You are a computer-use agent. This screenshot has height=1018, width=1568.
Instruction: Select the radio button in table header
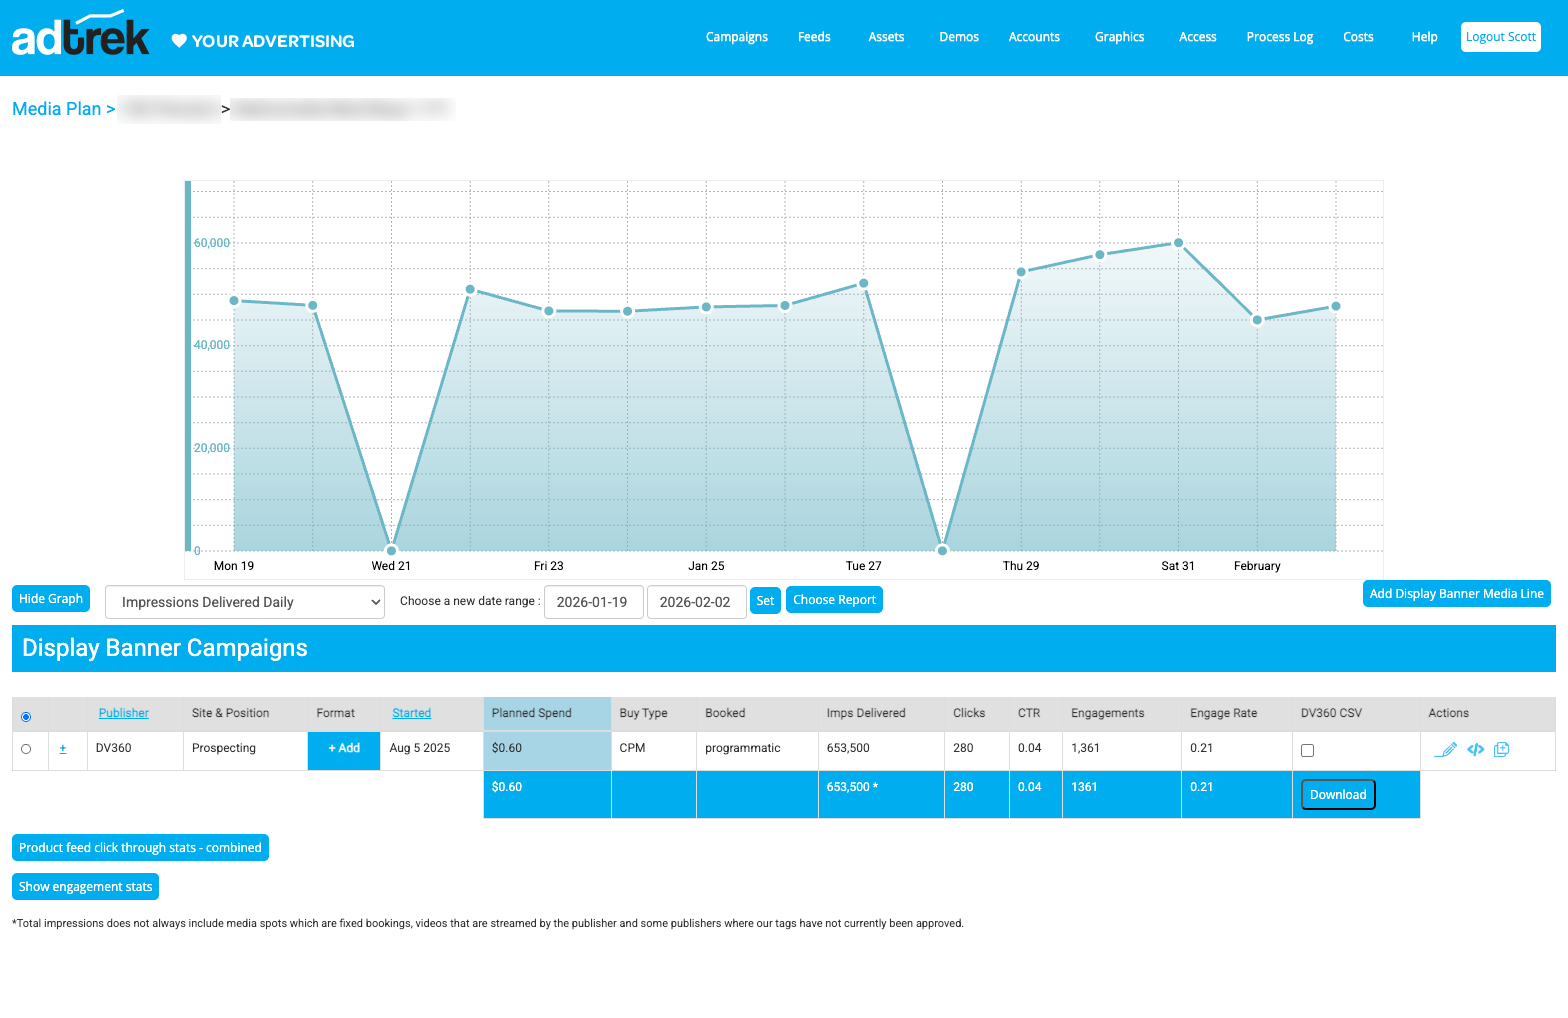point(26,716)
